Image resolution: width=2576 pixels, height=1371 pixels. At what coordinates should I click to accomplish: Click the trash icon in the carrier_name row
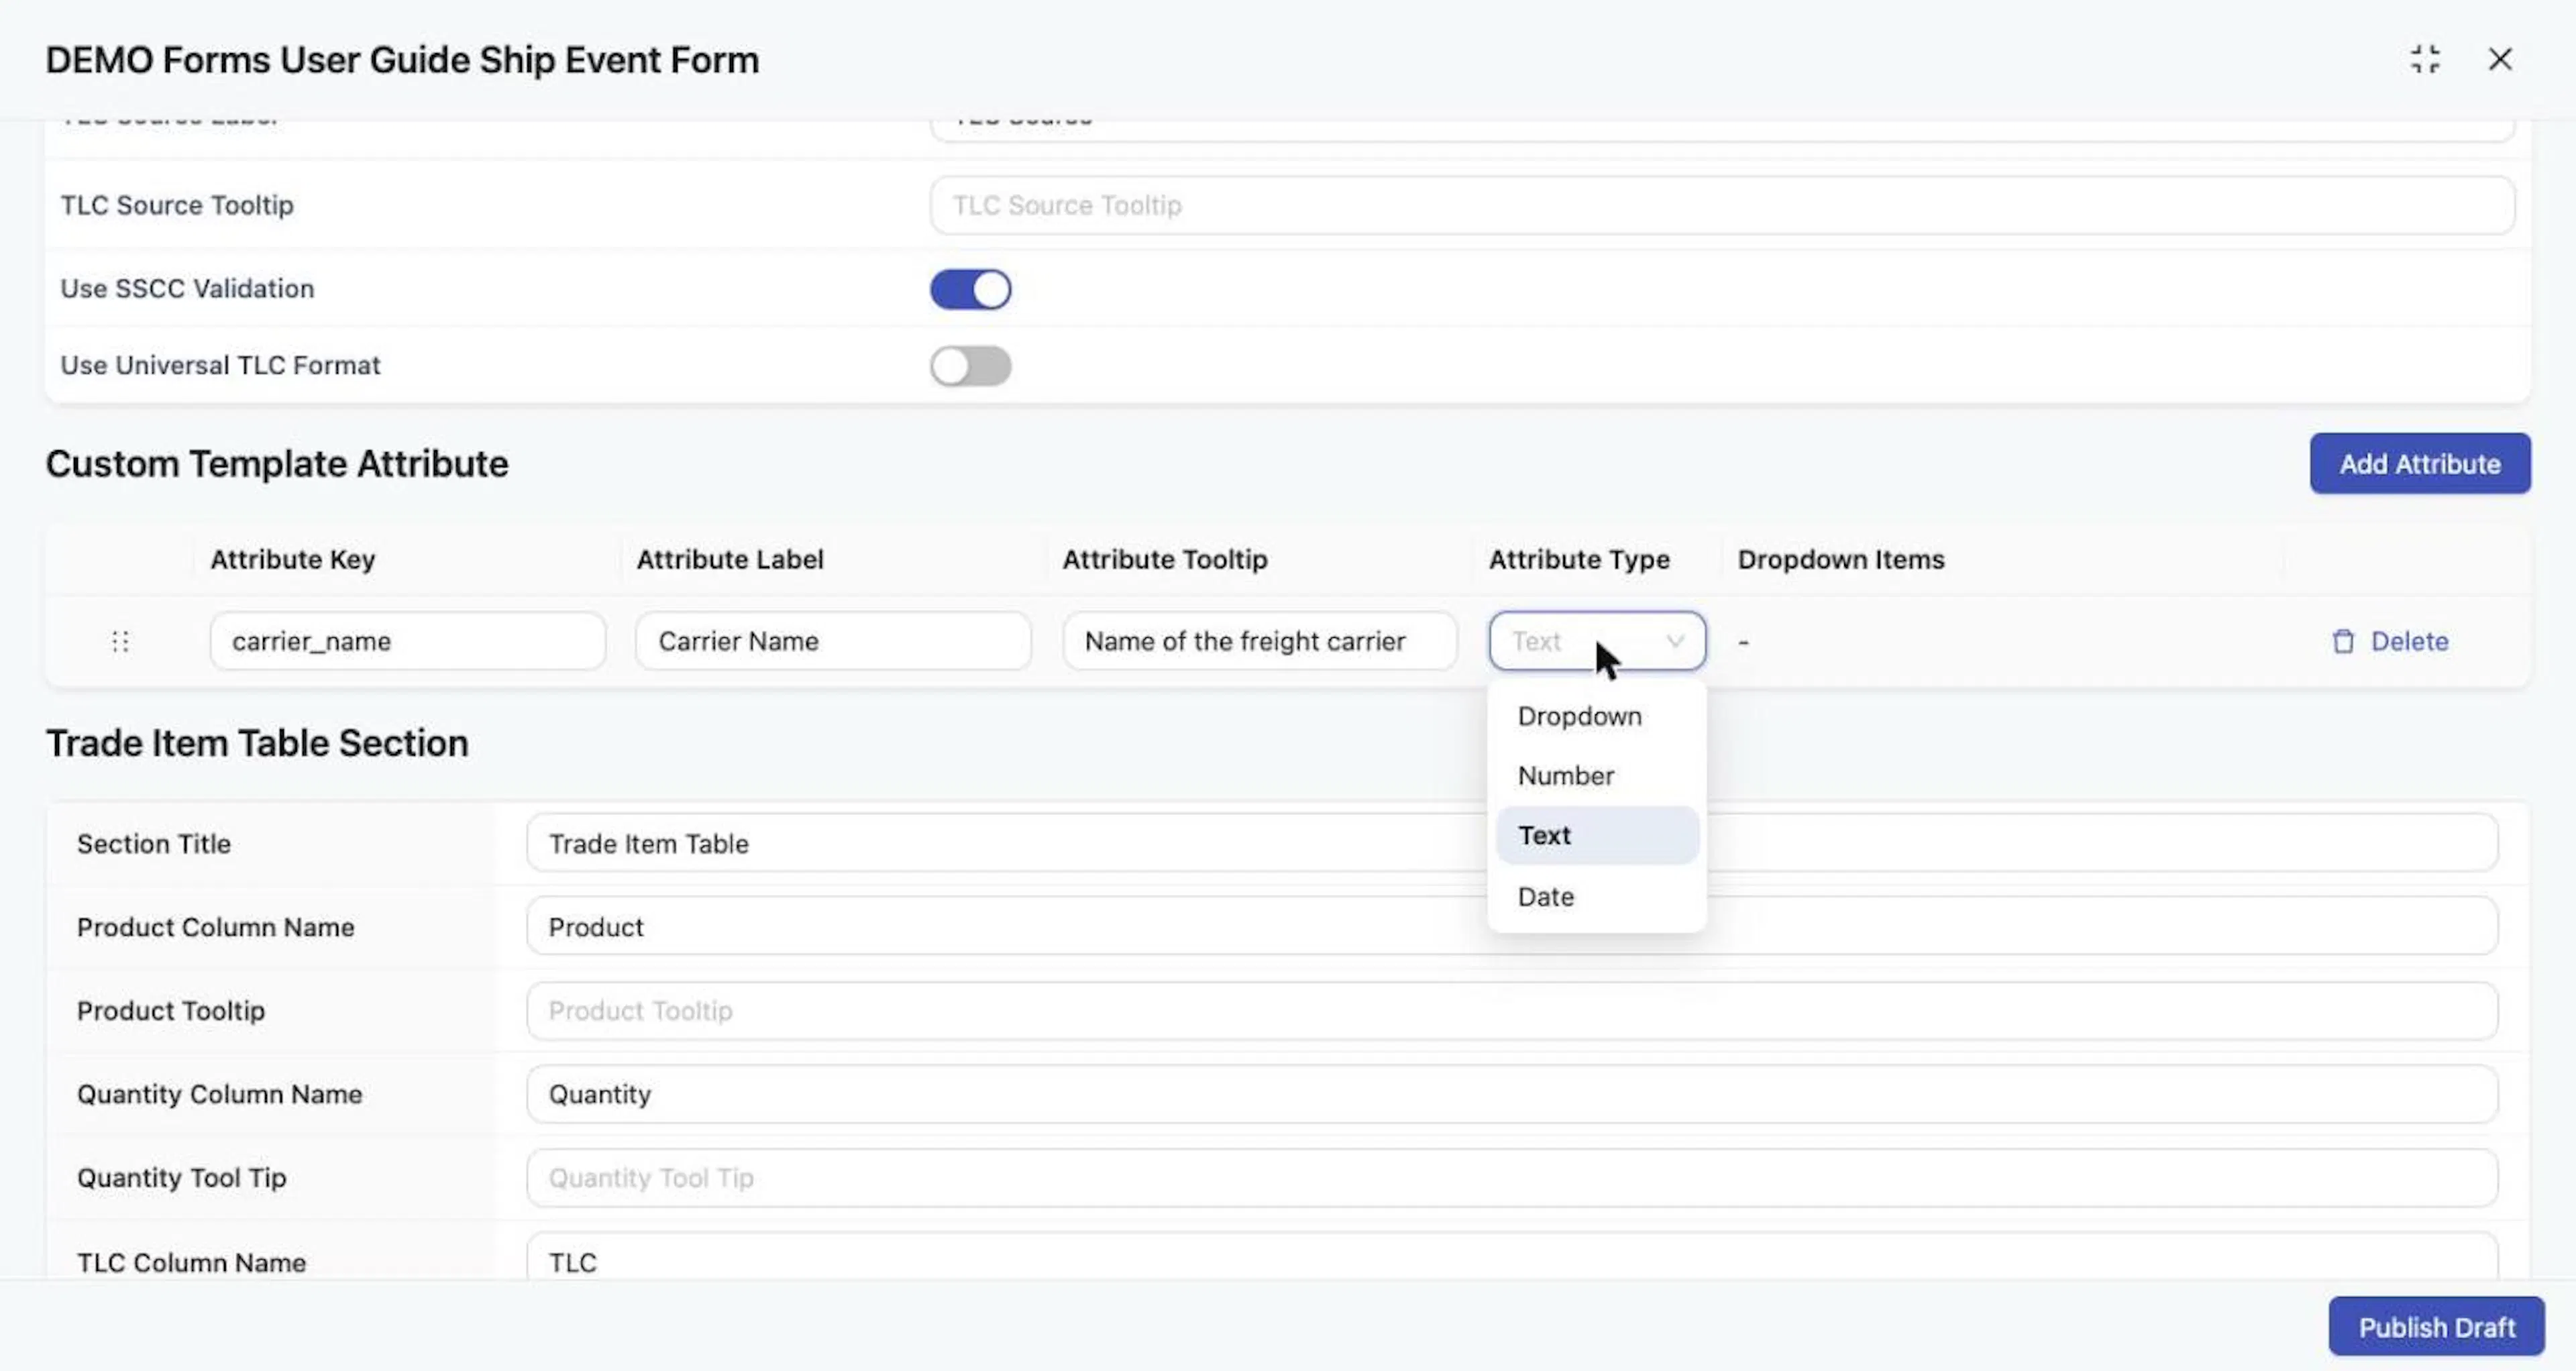pyautogui.click(x=2343, y=641)
